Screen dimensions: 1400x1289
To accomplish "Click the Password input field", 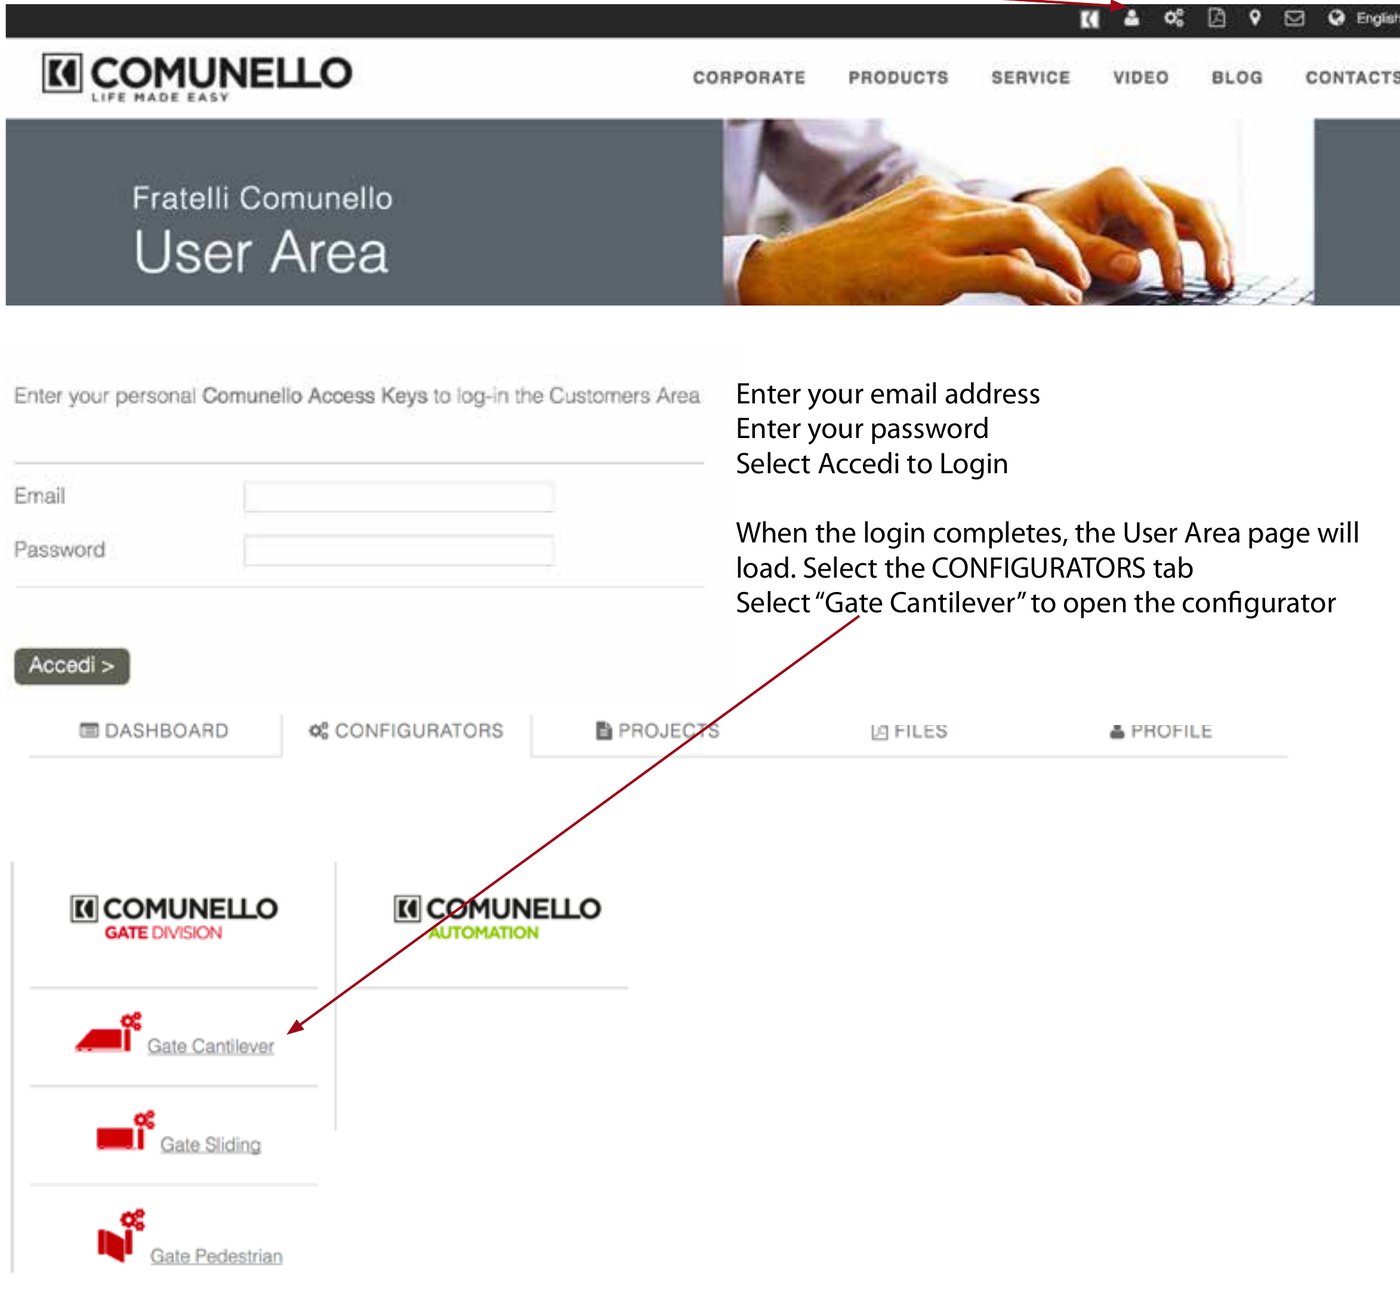I will [399, 550].
